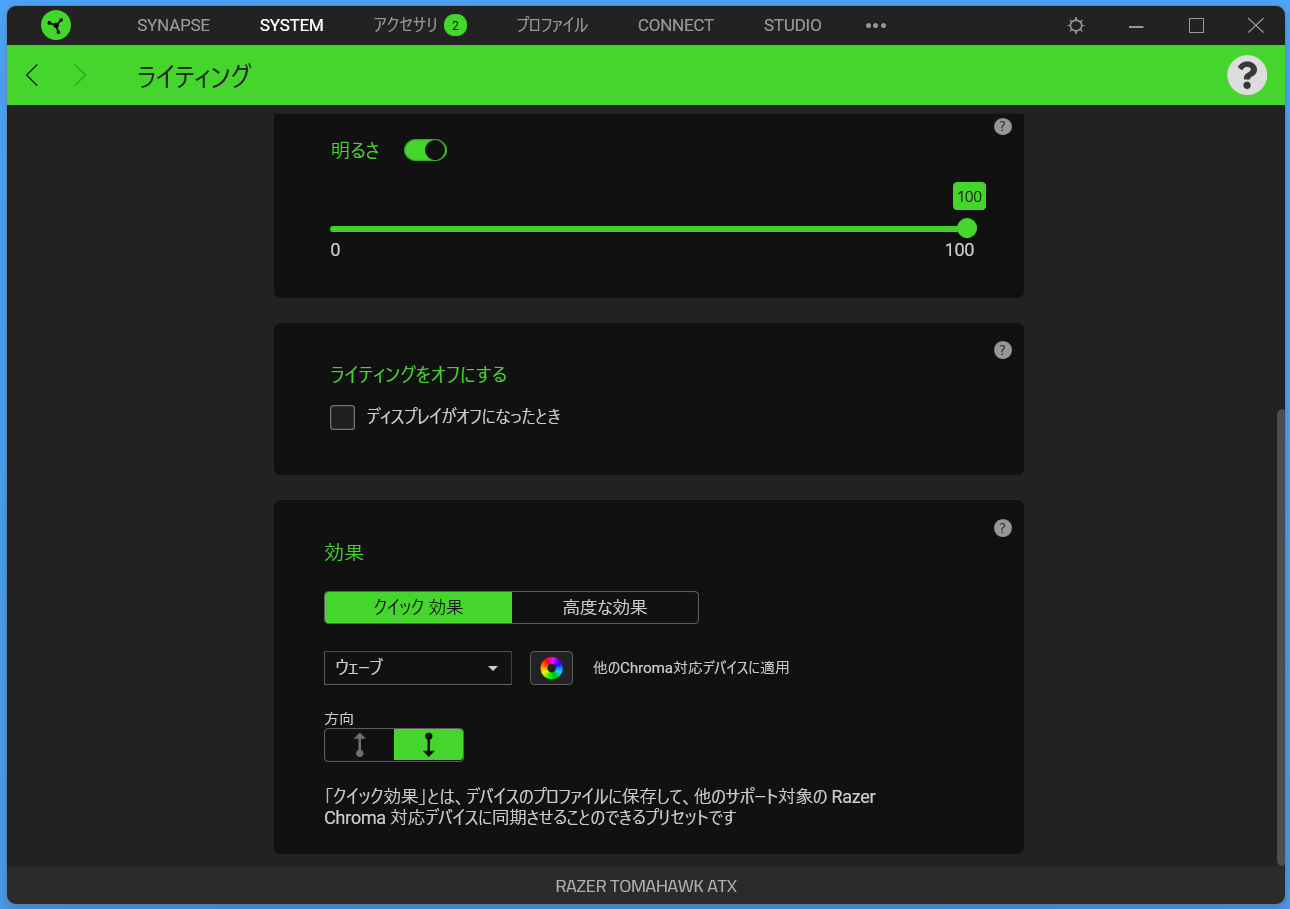Set wave direction to downward arrow
Screen dimensions: 1290x909
click(428, 745)
